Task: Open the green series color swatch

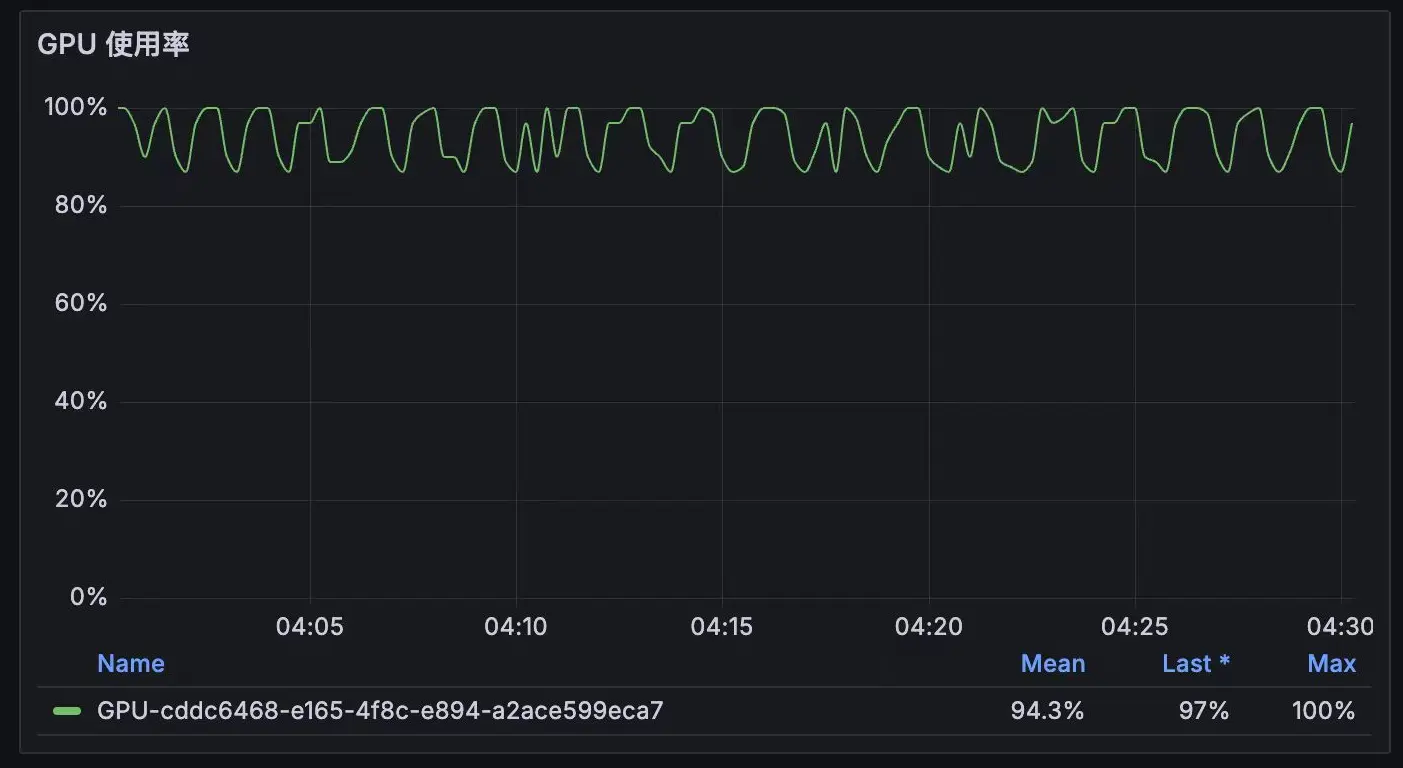Action: coord(67,711)
